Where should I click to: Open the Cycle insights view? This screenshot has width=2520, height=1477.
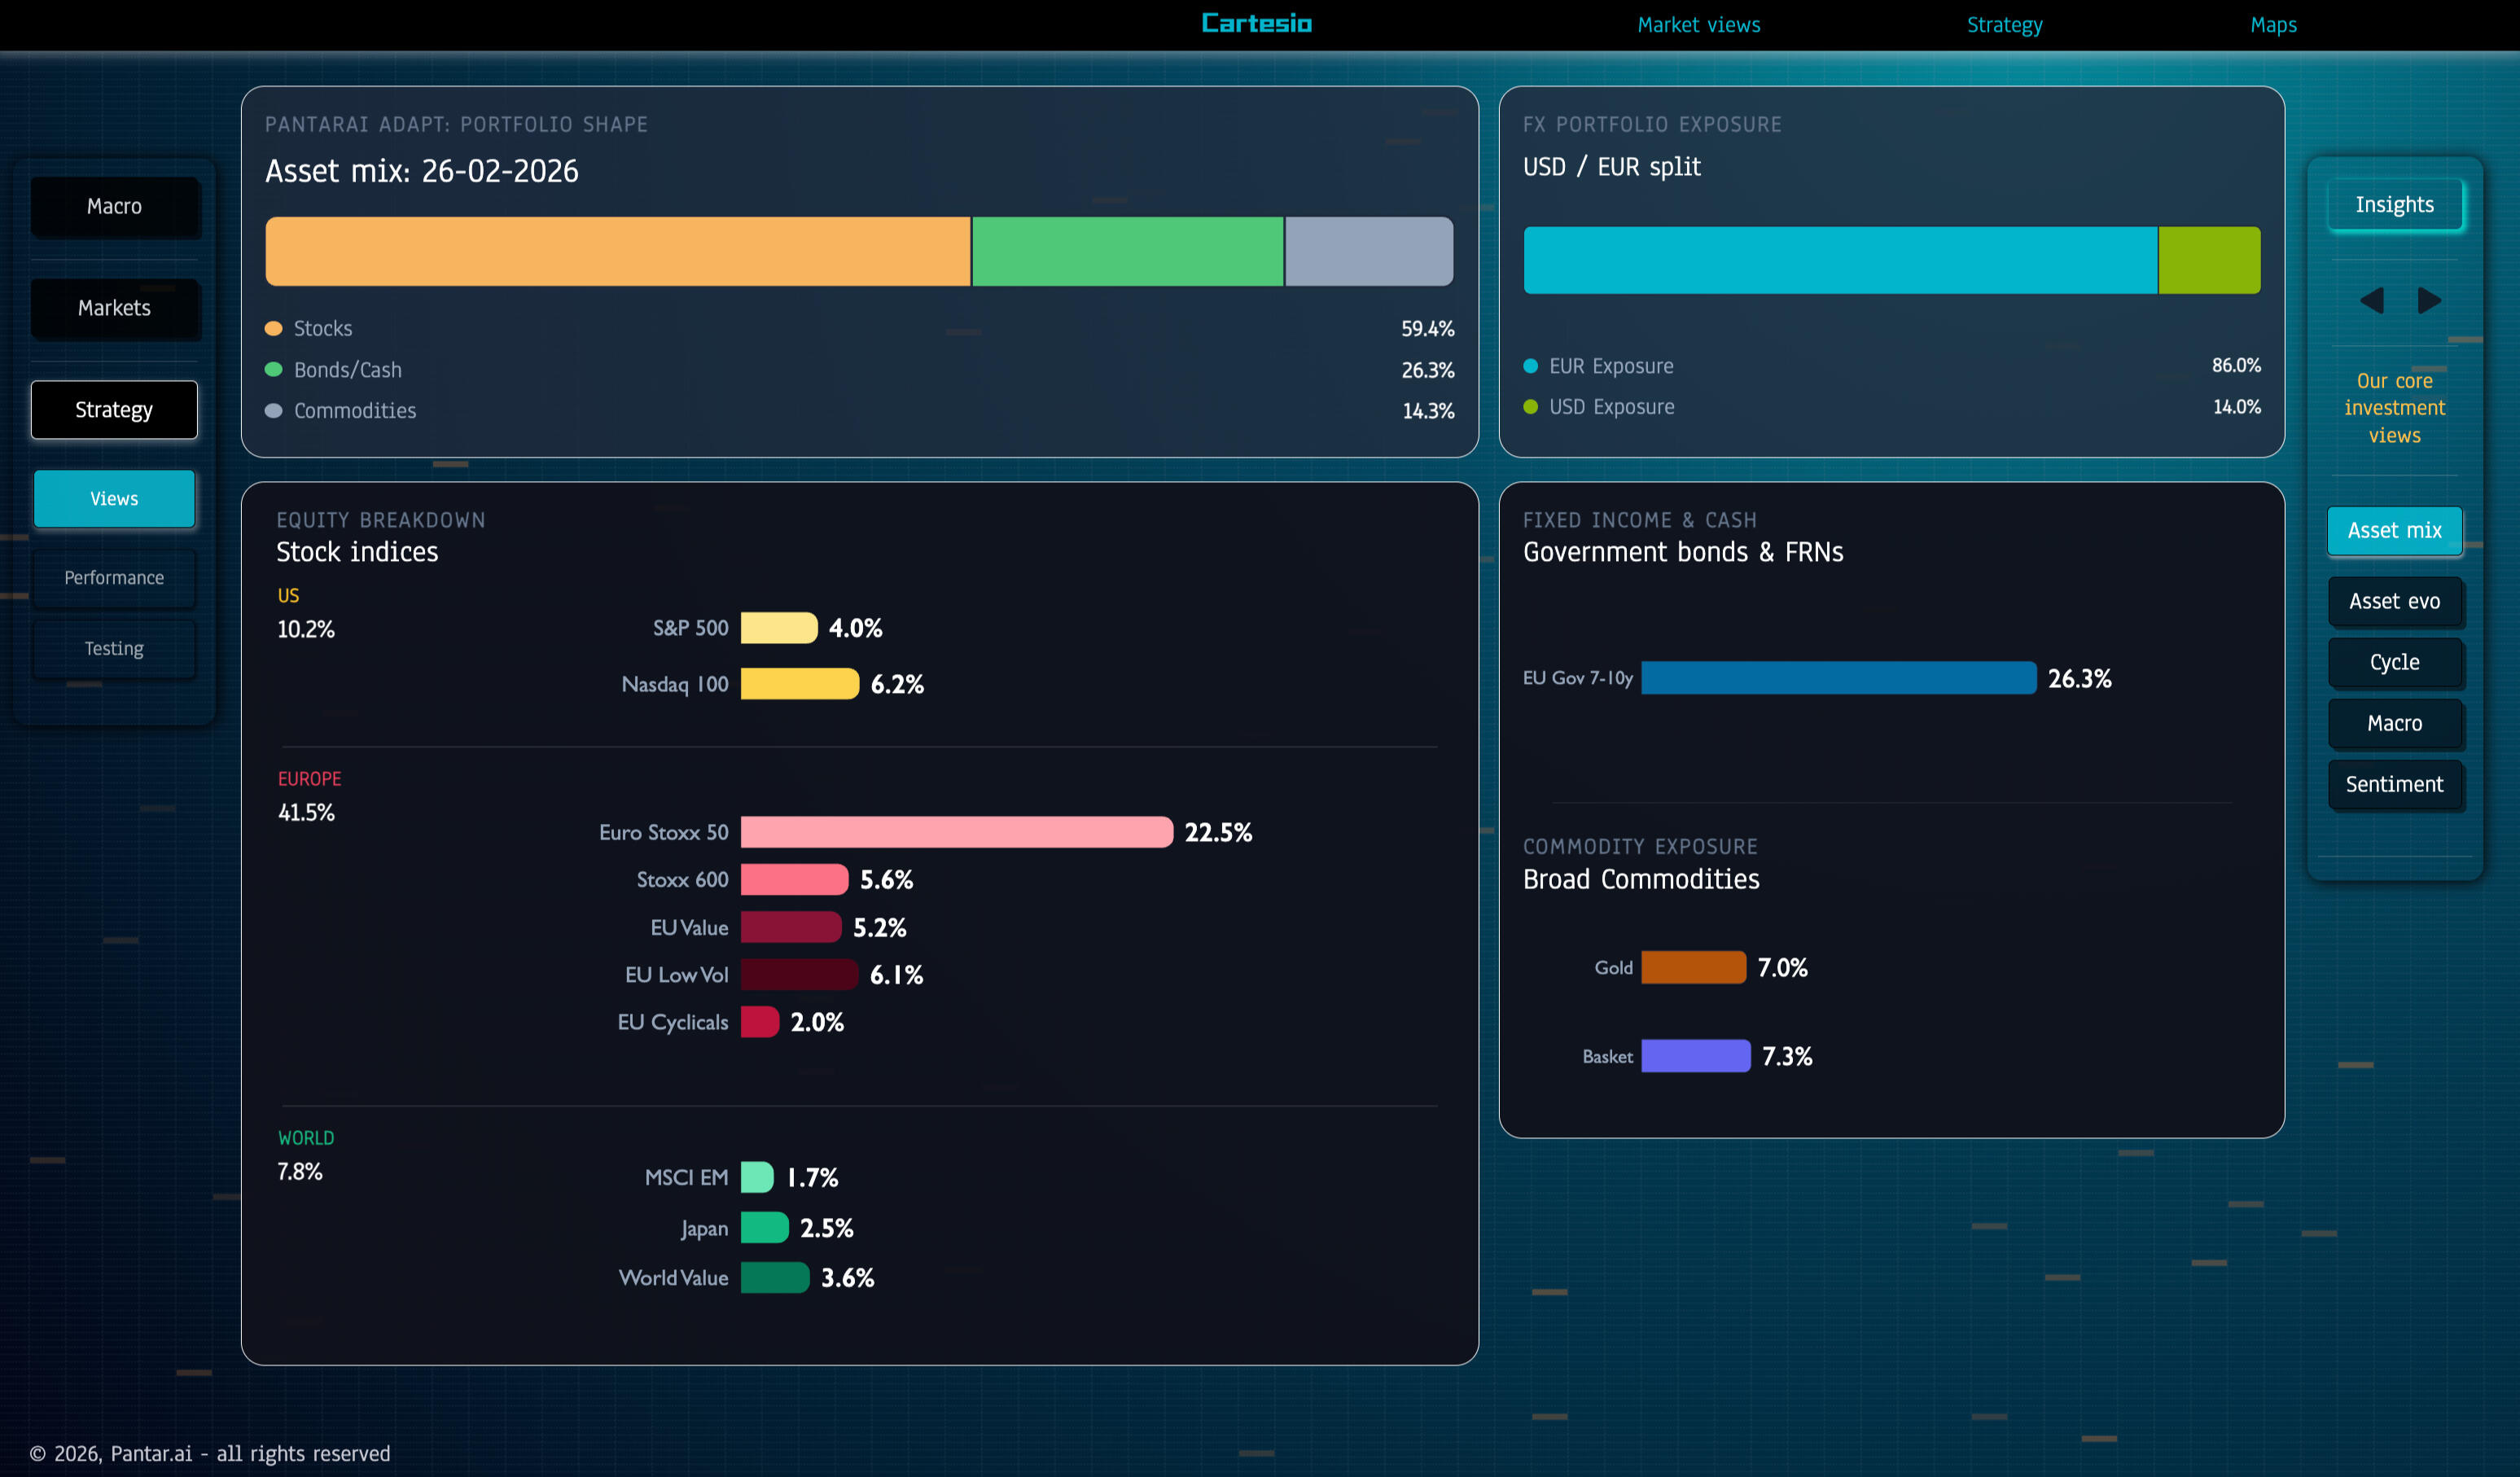coord(2394,662)
